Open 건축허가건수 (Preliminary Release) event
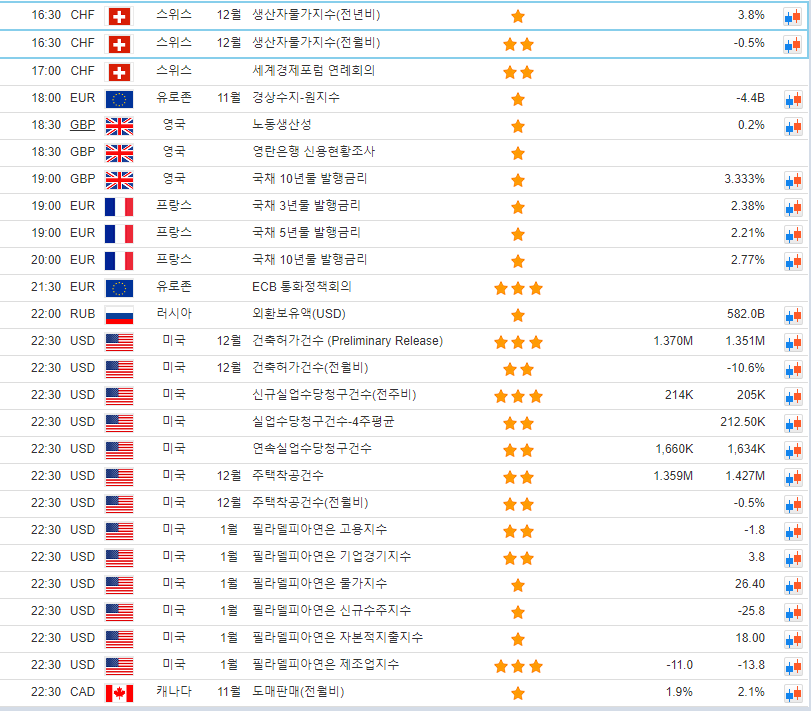 coord(346,341)
